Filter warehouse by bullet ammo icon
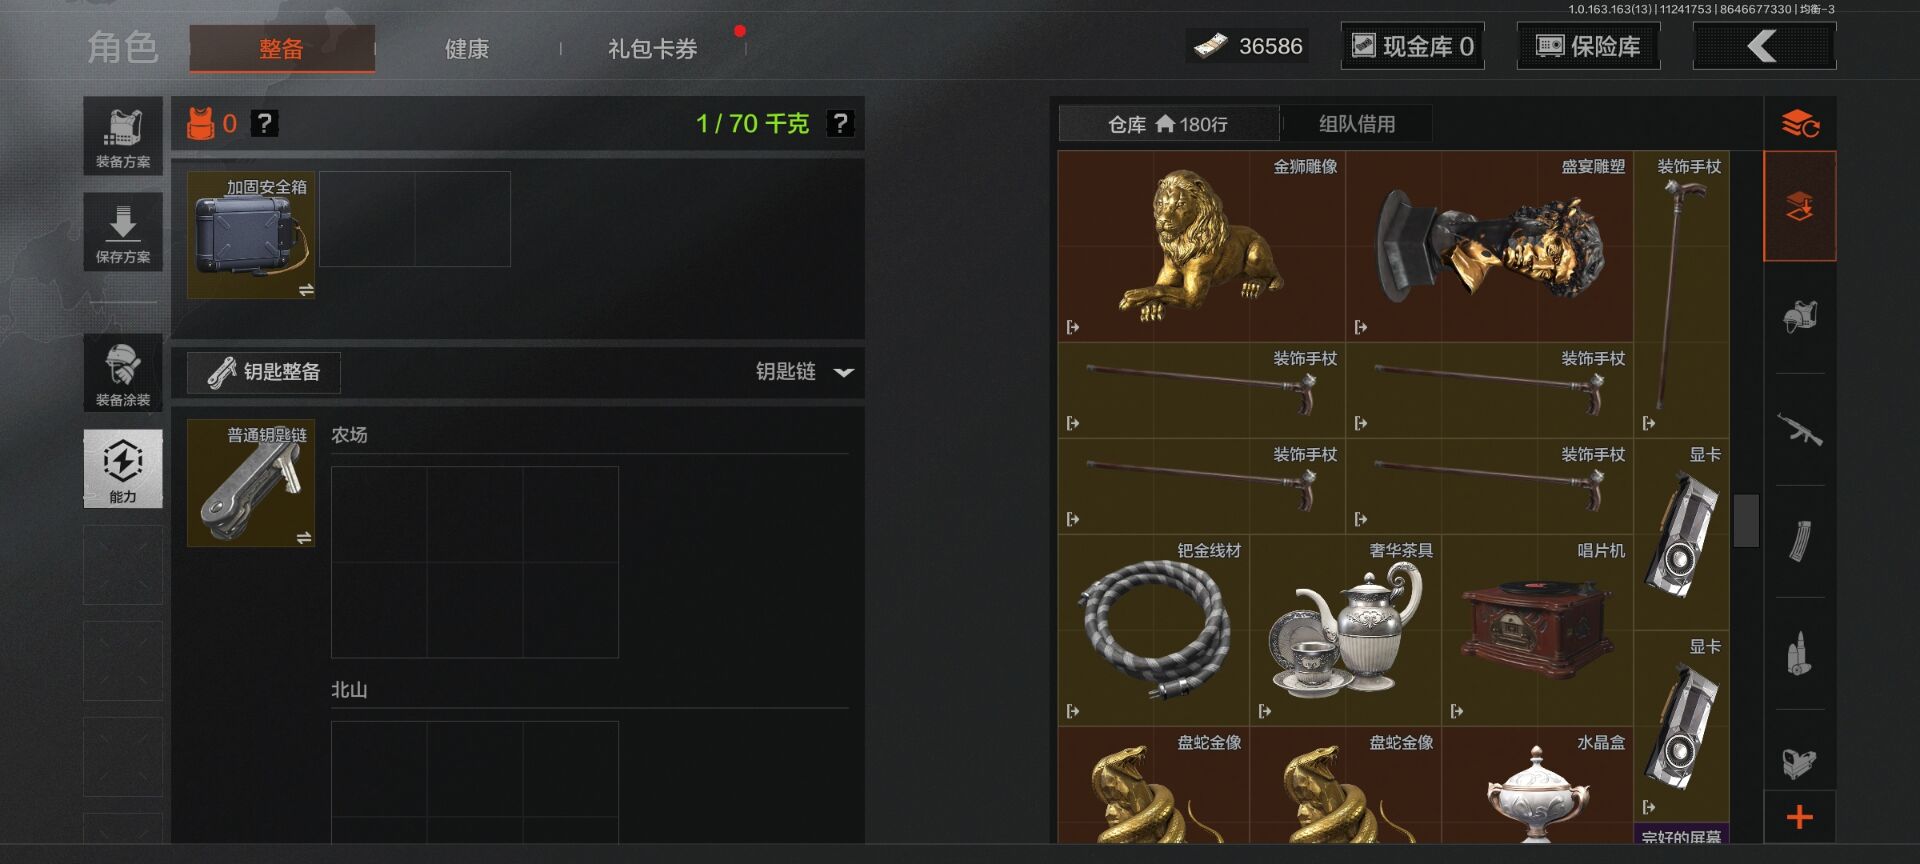The width and height of the screenshot is (1920, 864). pos(1800,654)
